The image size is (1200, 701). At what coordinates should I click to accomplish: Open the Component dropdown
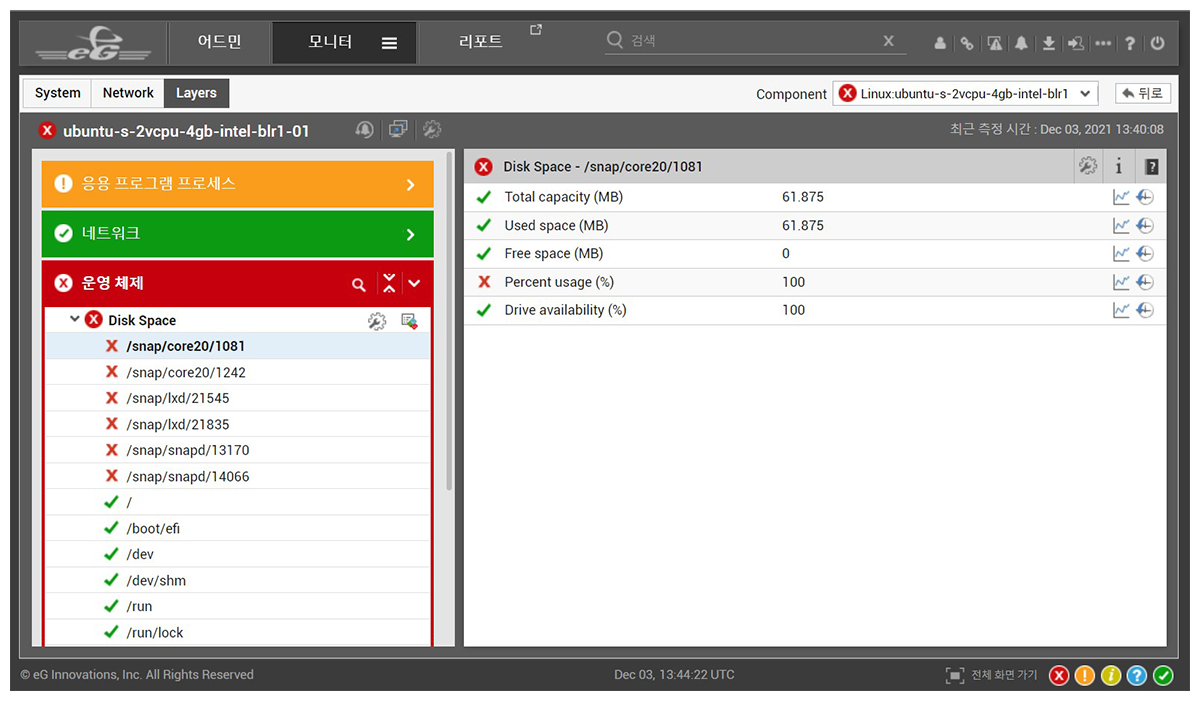coord(965,93)
